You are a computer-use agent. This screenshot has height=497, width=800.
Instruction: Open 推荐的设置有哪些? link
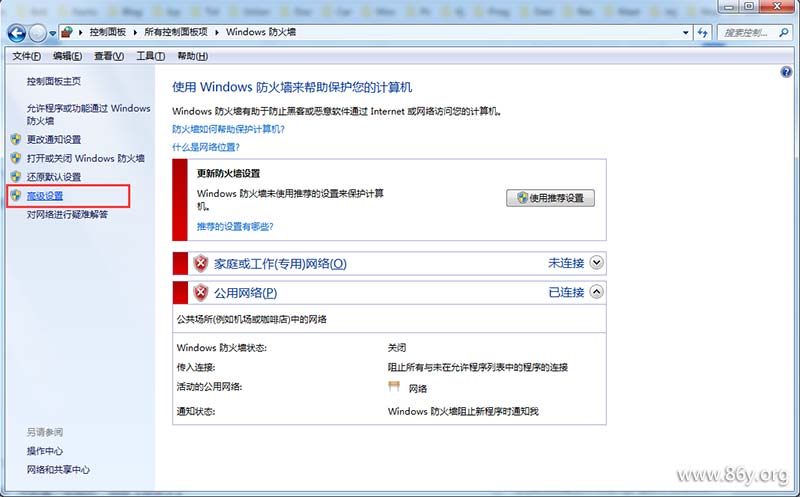click(235, 227)
